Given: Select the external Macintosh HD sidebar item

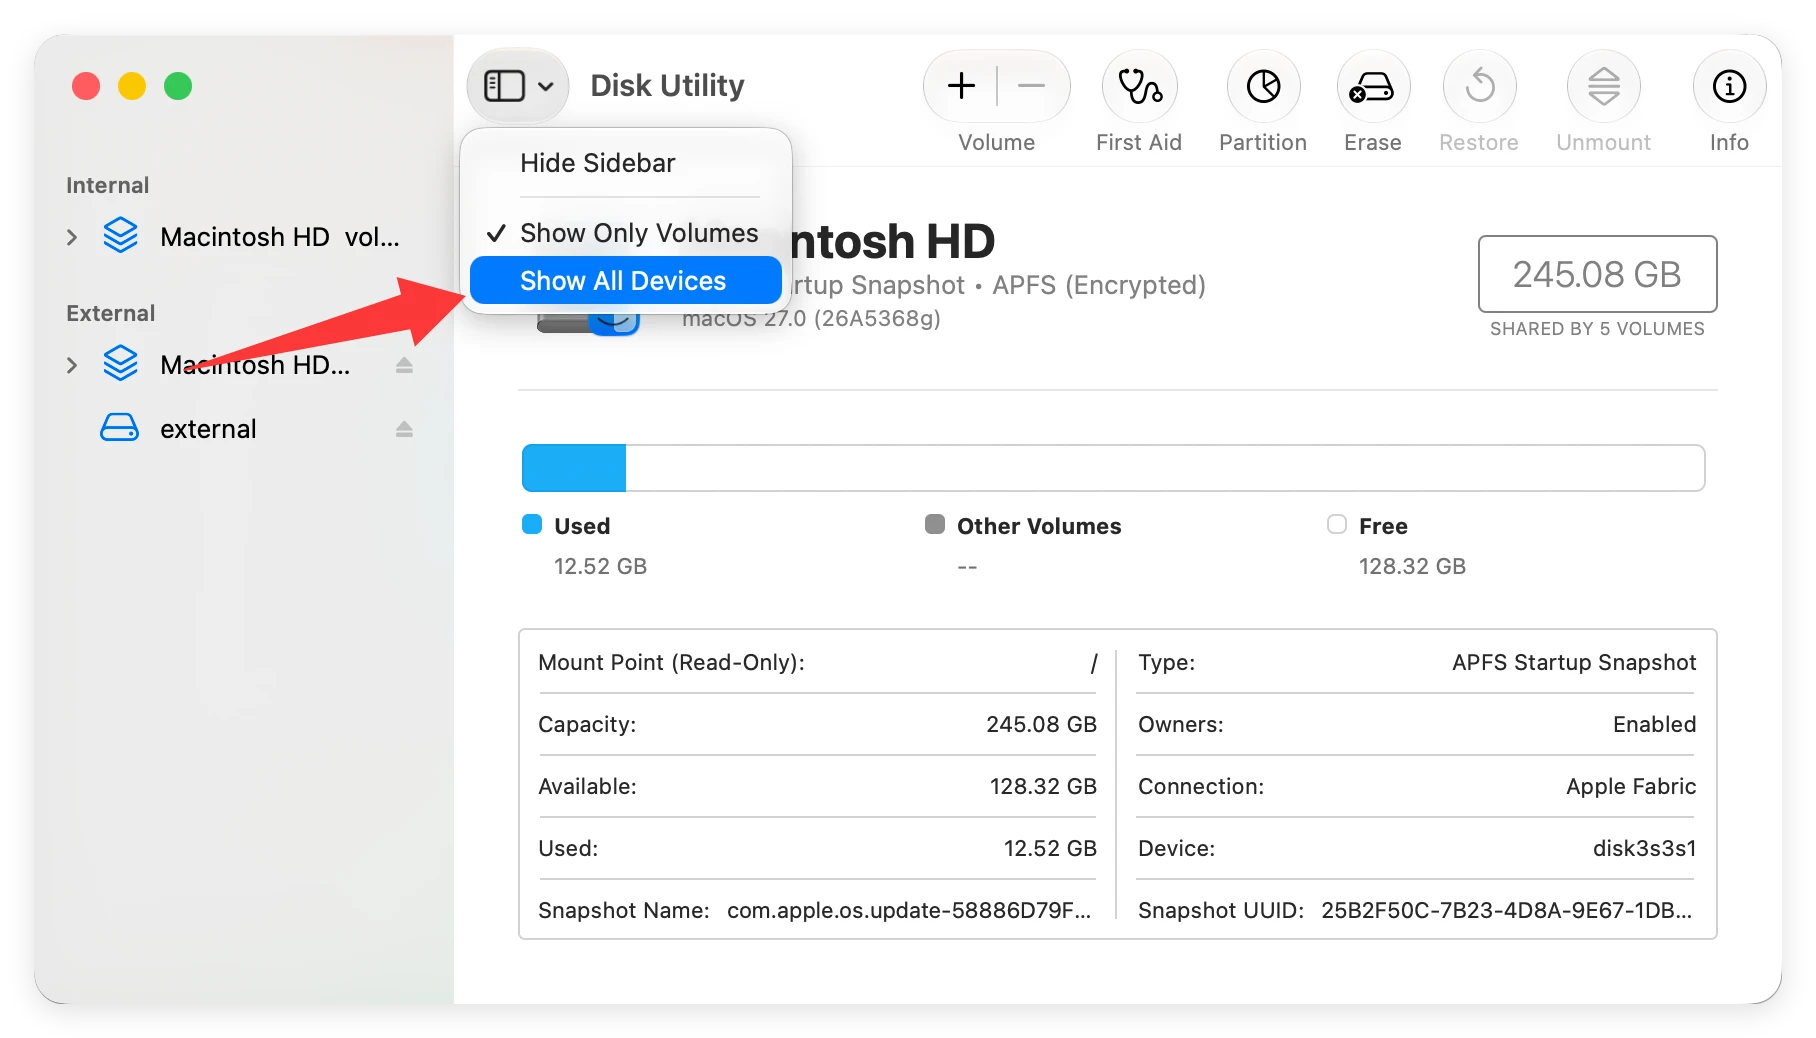Looking at the screenshot, I should pyautogui.click(x=255, y=365).
